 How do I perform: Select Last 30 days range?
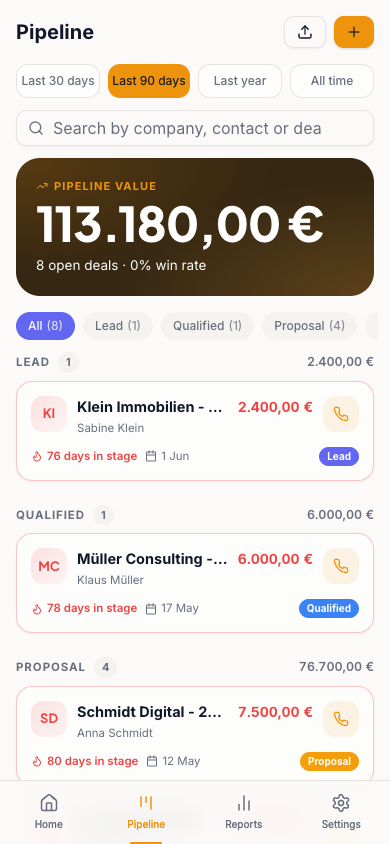[58, 81]
